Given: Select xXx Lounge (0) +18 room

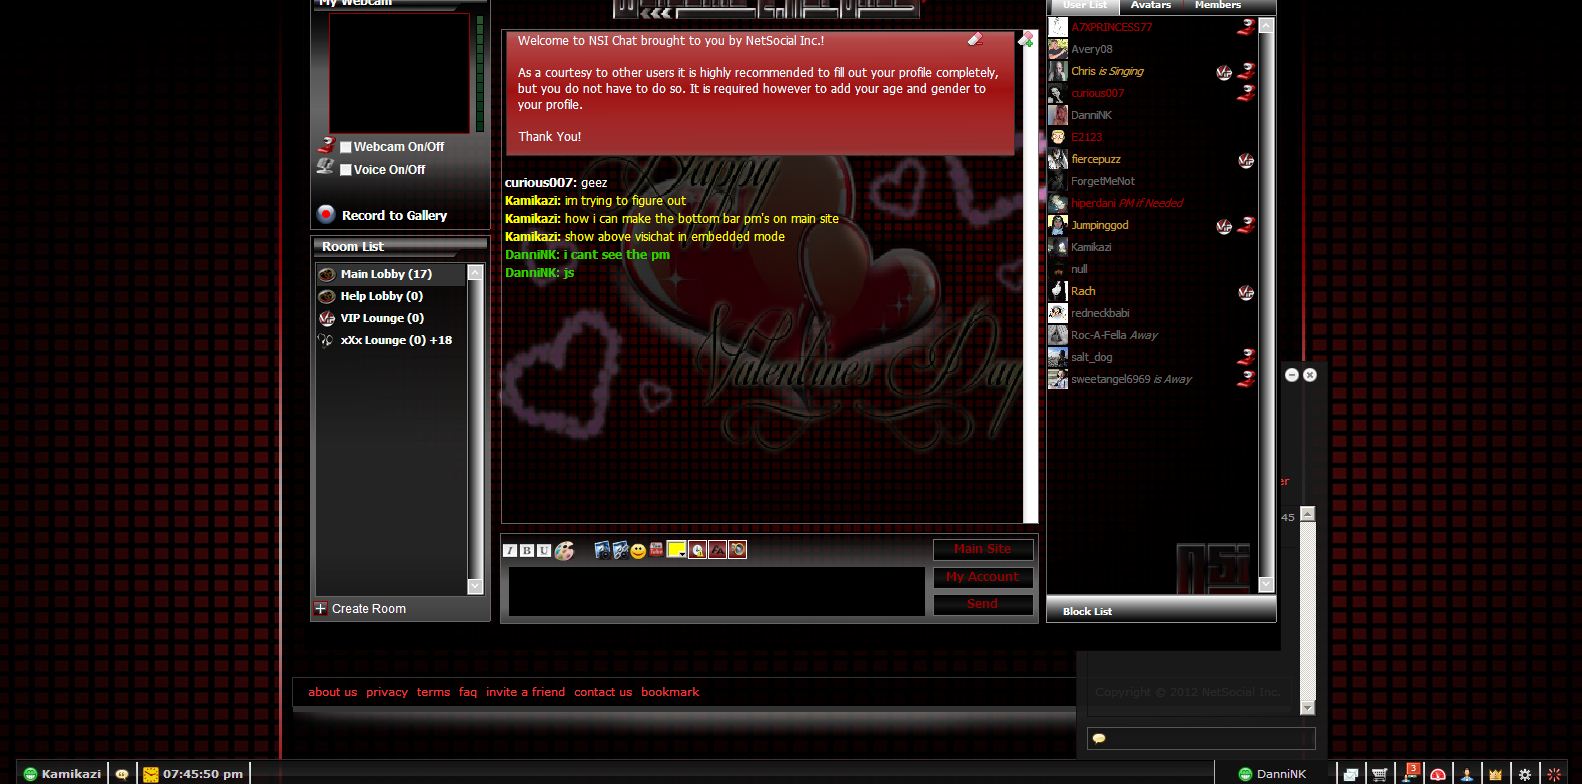Looking at the screenshot, I should click(390, 340).
